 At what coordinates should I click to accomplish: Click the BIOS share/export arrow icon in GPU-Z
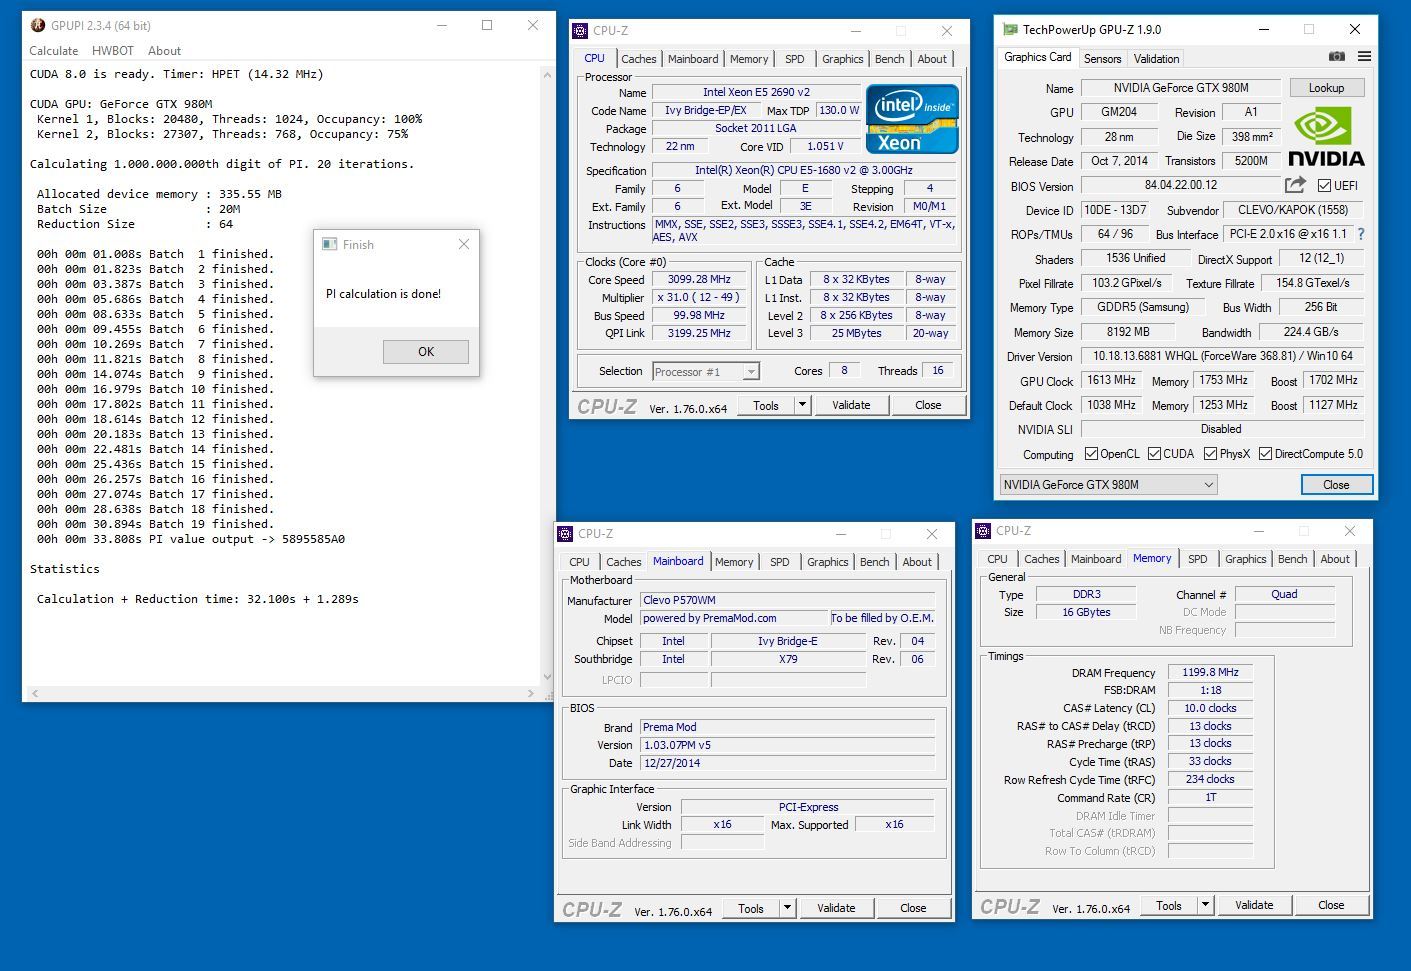tap(1295, 185)
